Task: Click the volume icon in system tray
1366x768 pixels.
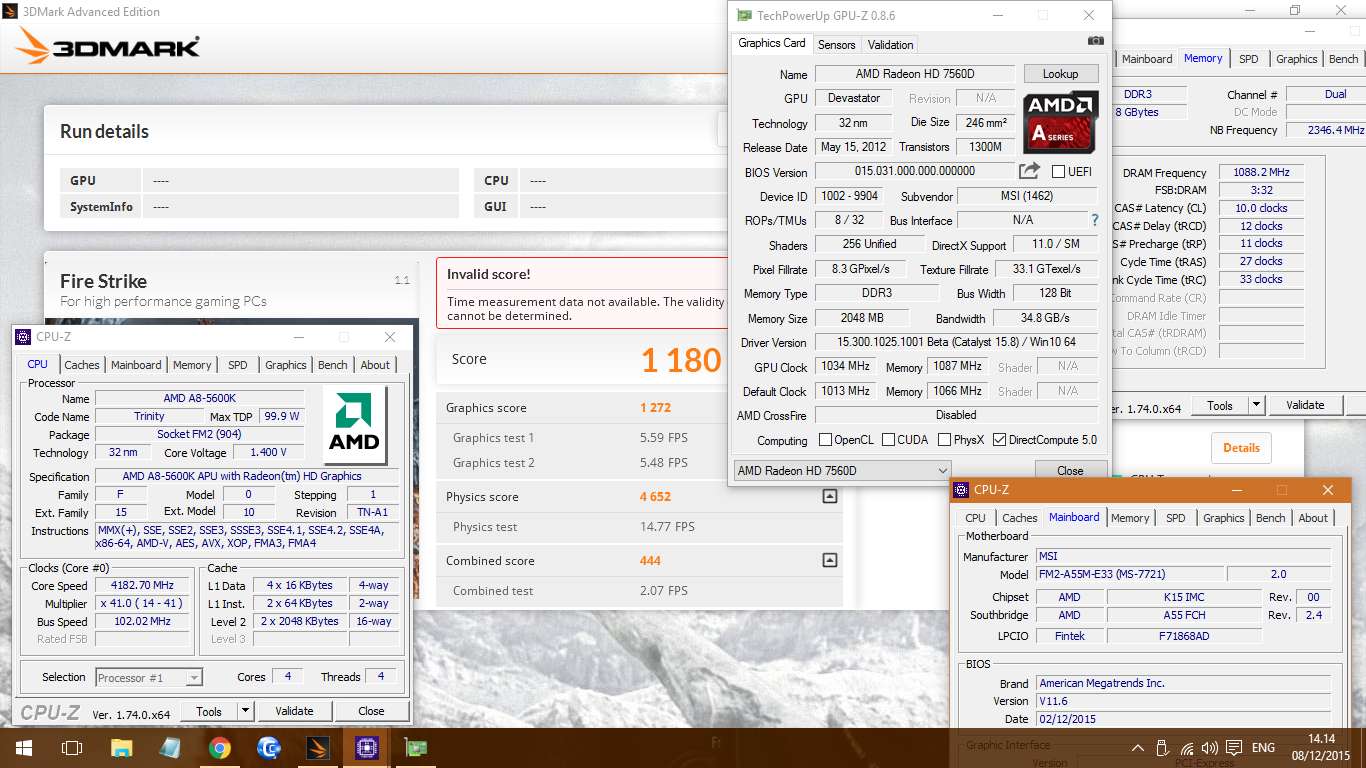Action: 1211,748
